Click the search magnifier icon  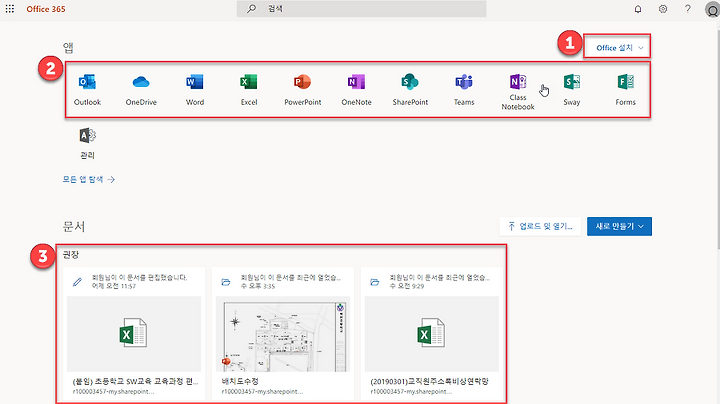click(251, 9)
